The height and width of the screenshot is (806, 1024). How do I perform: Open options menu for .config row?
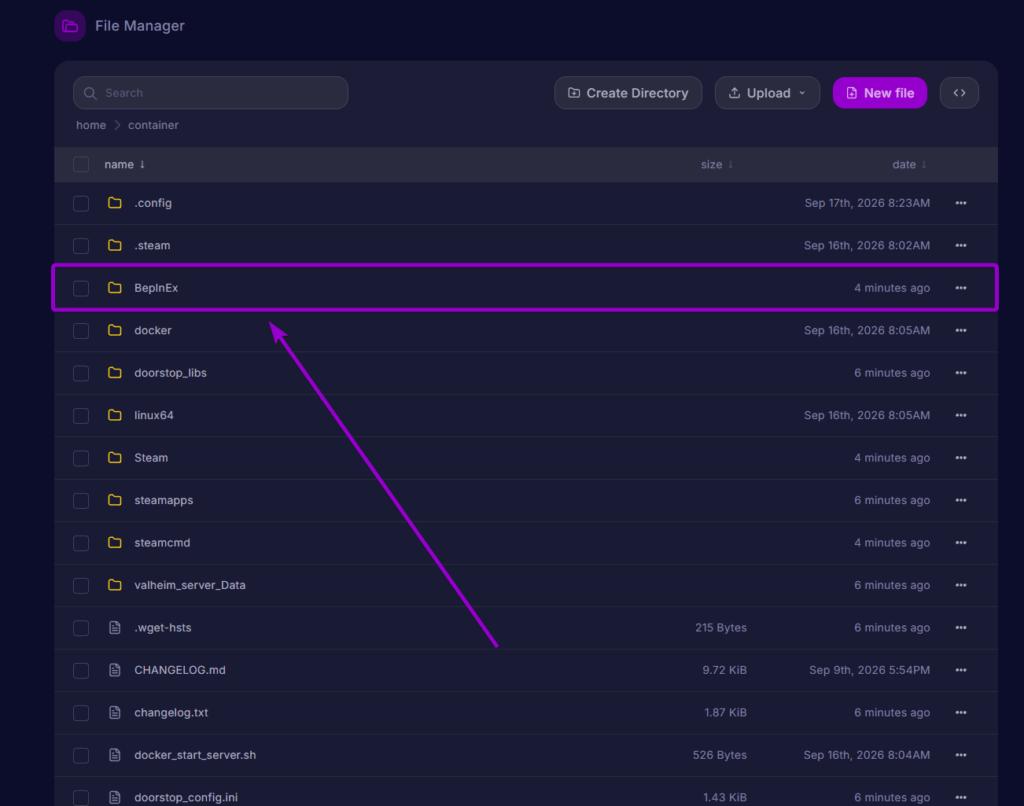(961, 203)
